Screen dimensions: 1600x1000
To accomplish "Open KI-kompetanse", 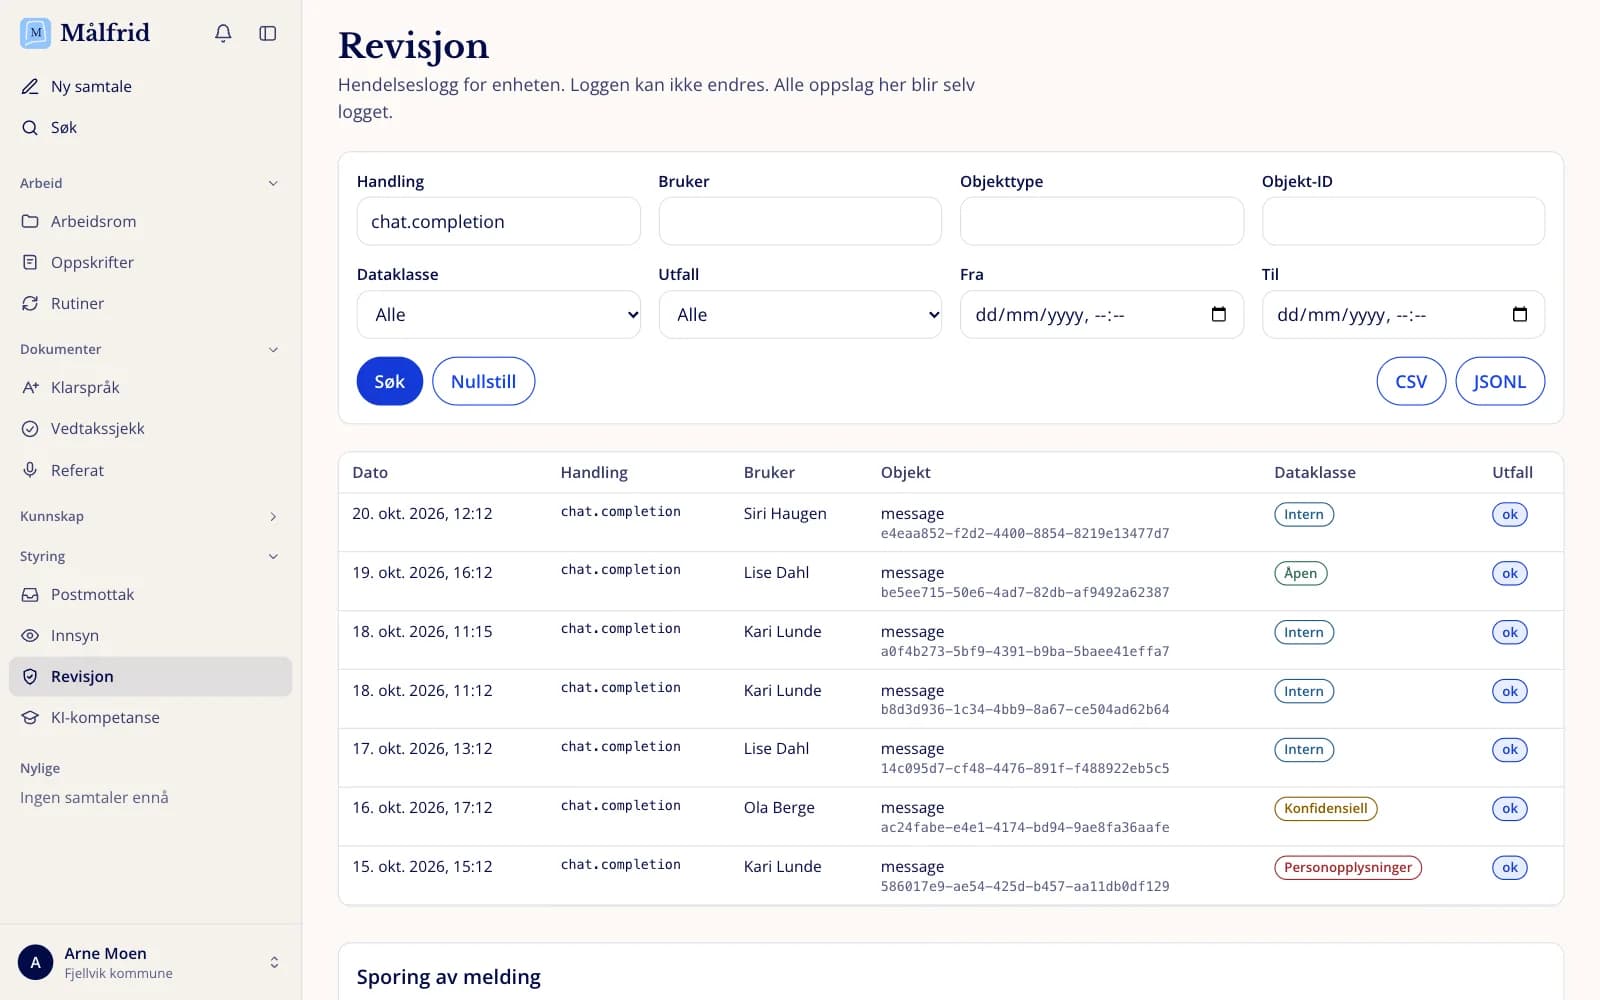I will point(150,717).
